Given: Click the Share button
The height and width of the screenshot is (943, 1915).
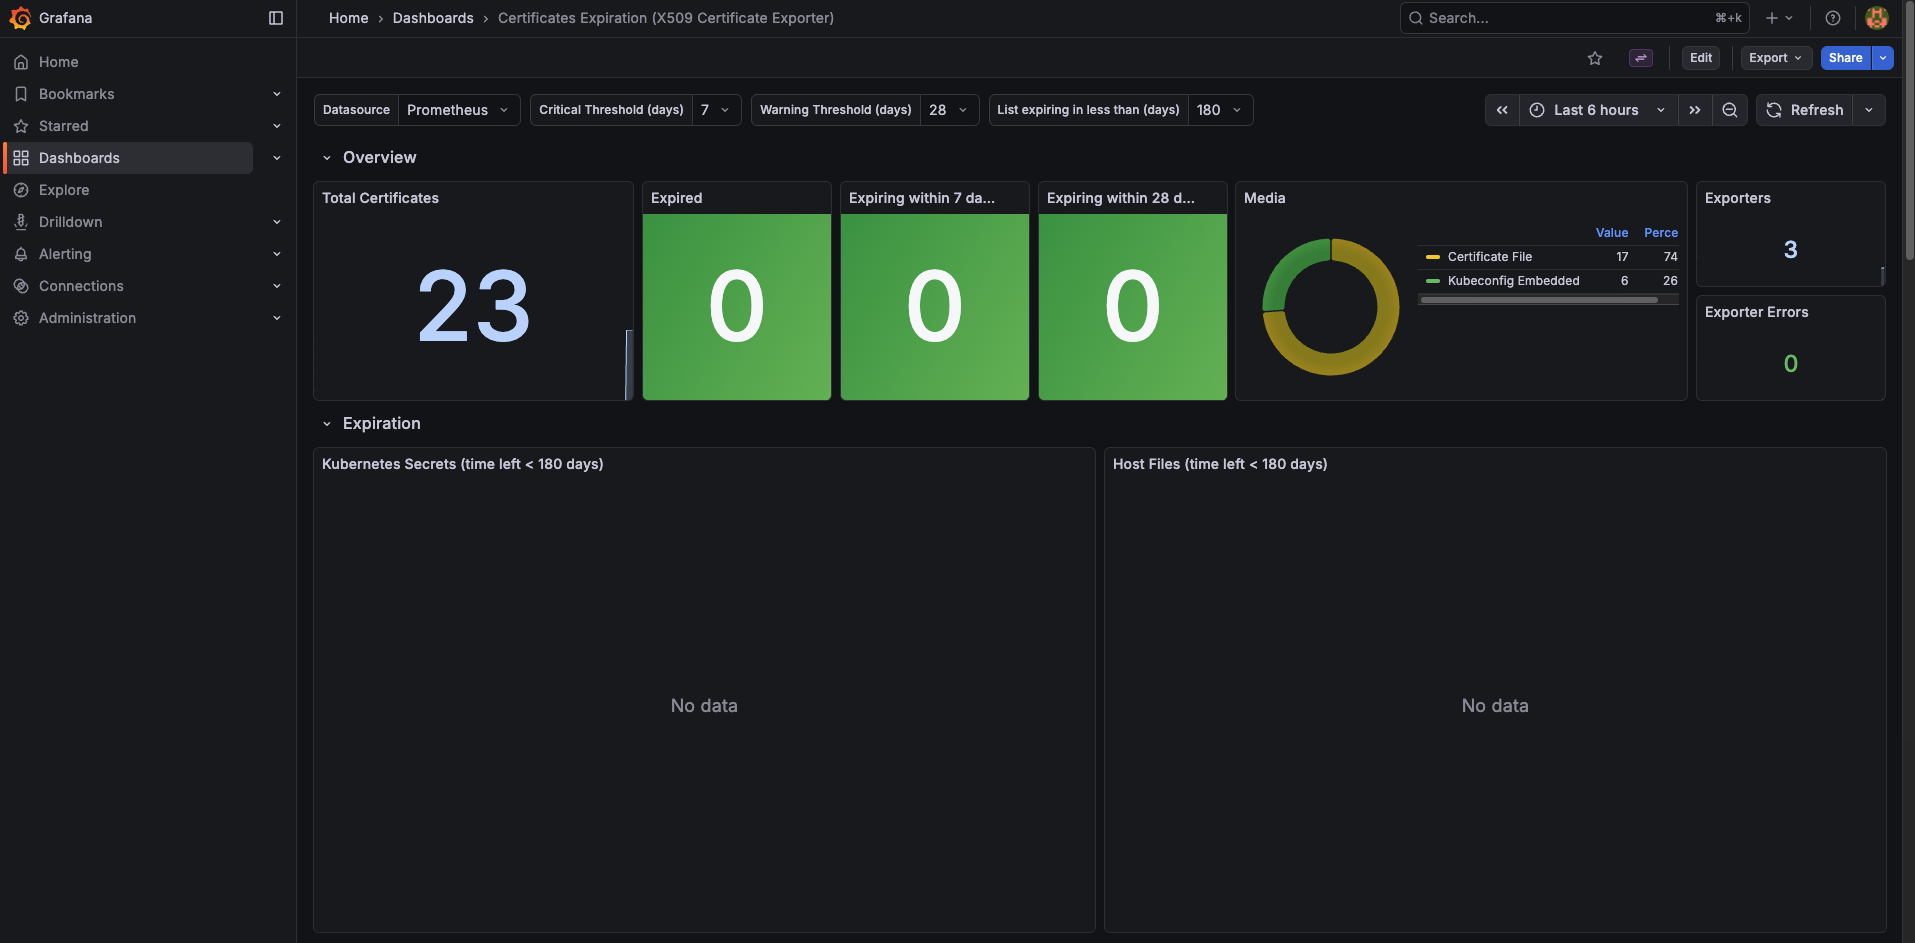Looking at the screenshot, I should tap(1845, 58).
